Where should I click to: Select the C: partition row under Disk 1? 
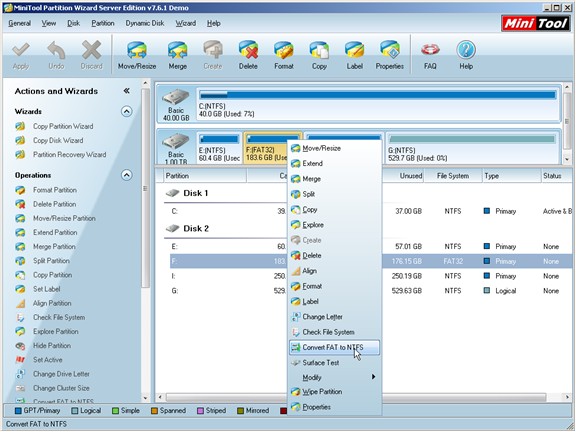370,211
